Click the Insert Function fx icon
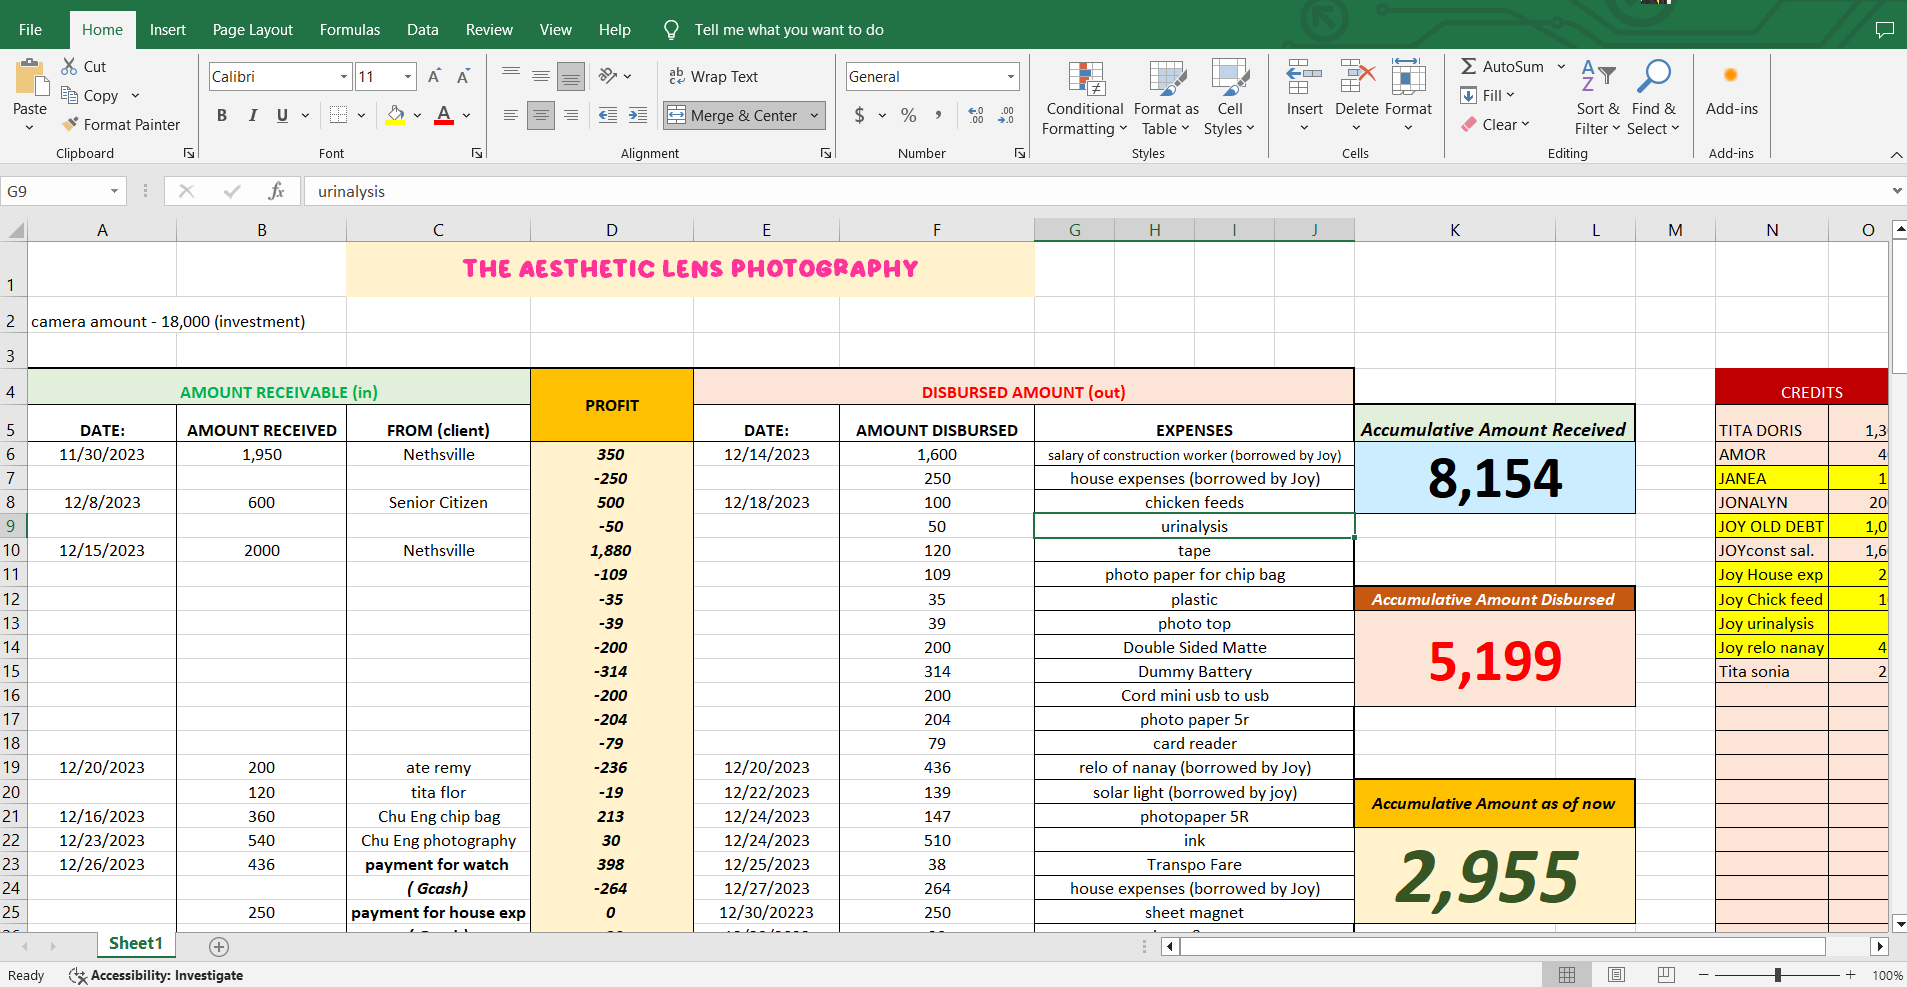 277,191
